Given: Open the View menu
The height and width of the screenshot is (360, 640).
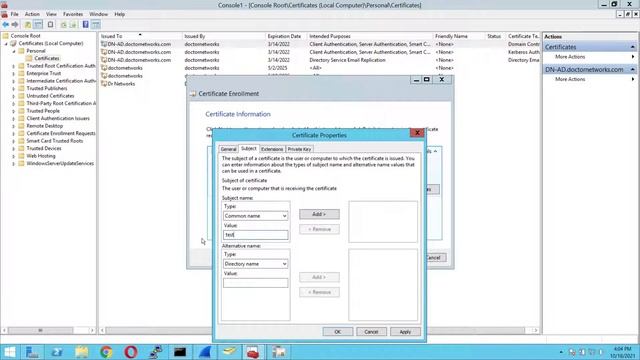Looking at the screenshot, I should tap(51, 14).
